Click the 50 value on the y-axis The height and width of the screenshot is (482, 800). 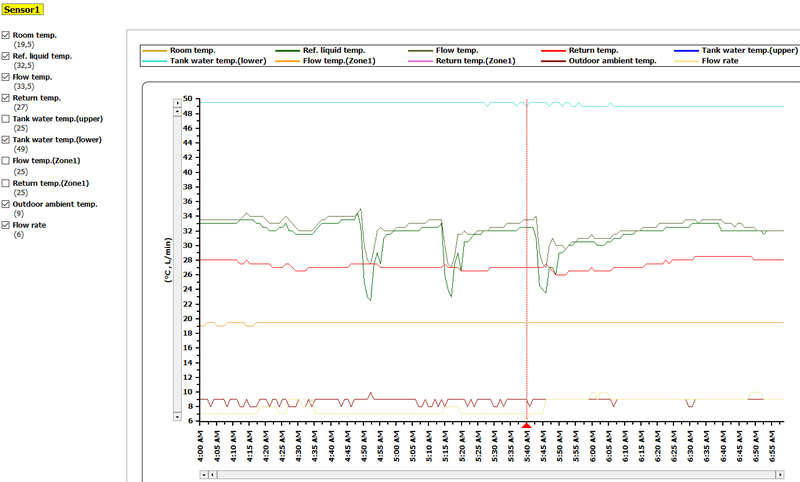tap(188, 98)
